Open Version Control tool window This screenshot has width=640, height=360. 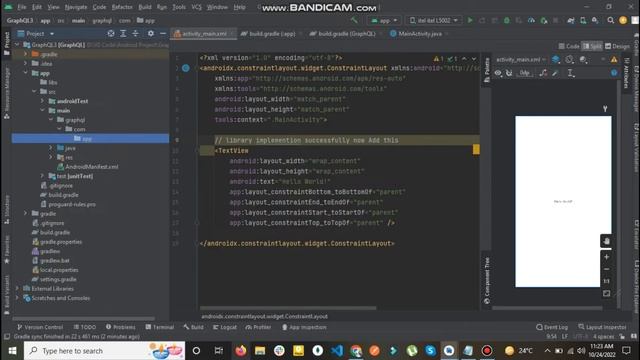pyautogui.click(x=40, y=327)
